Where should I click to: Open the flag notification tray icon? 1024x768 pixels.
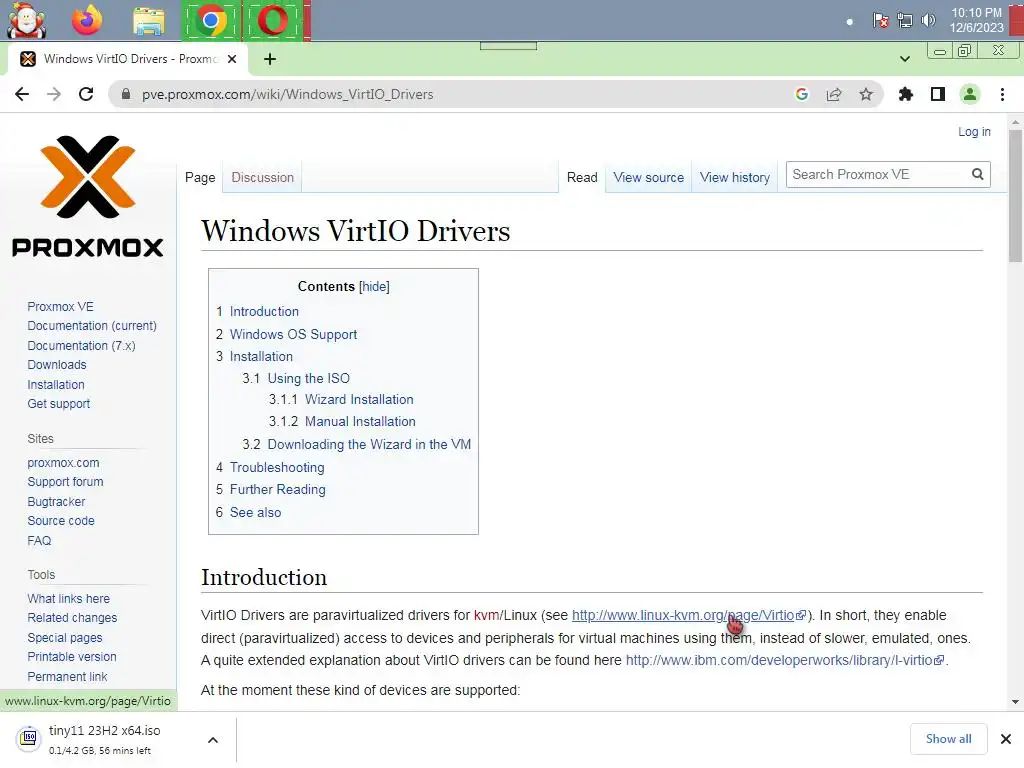(x=880, y=20)
